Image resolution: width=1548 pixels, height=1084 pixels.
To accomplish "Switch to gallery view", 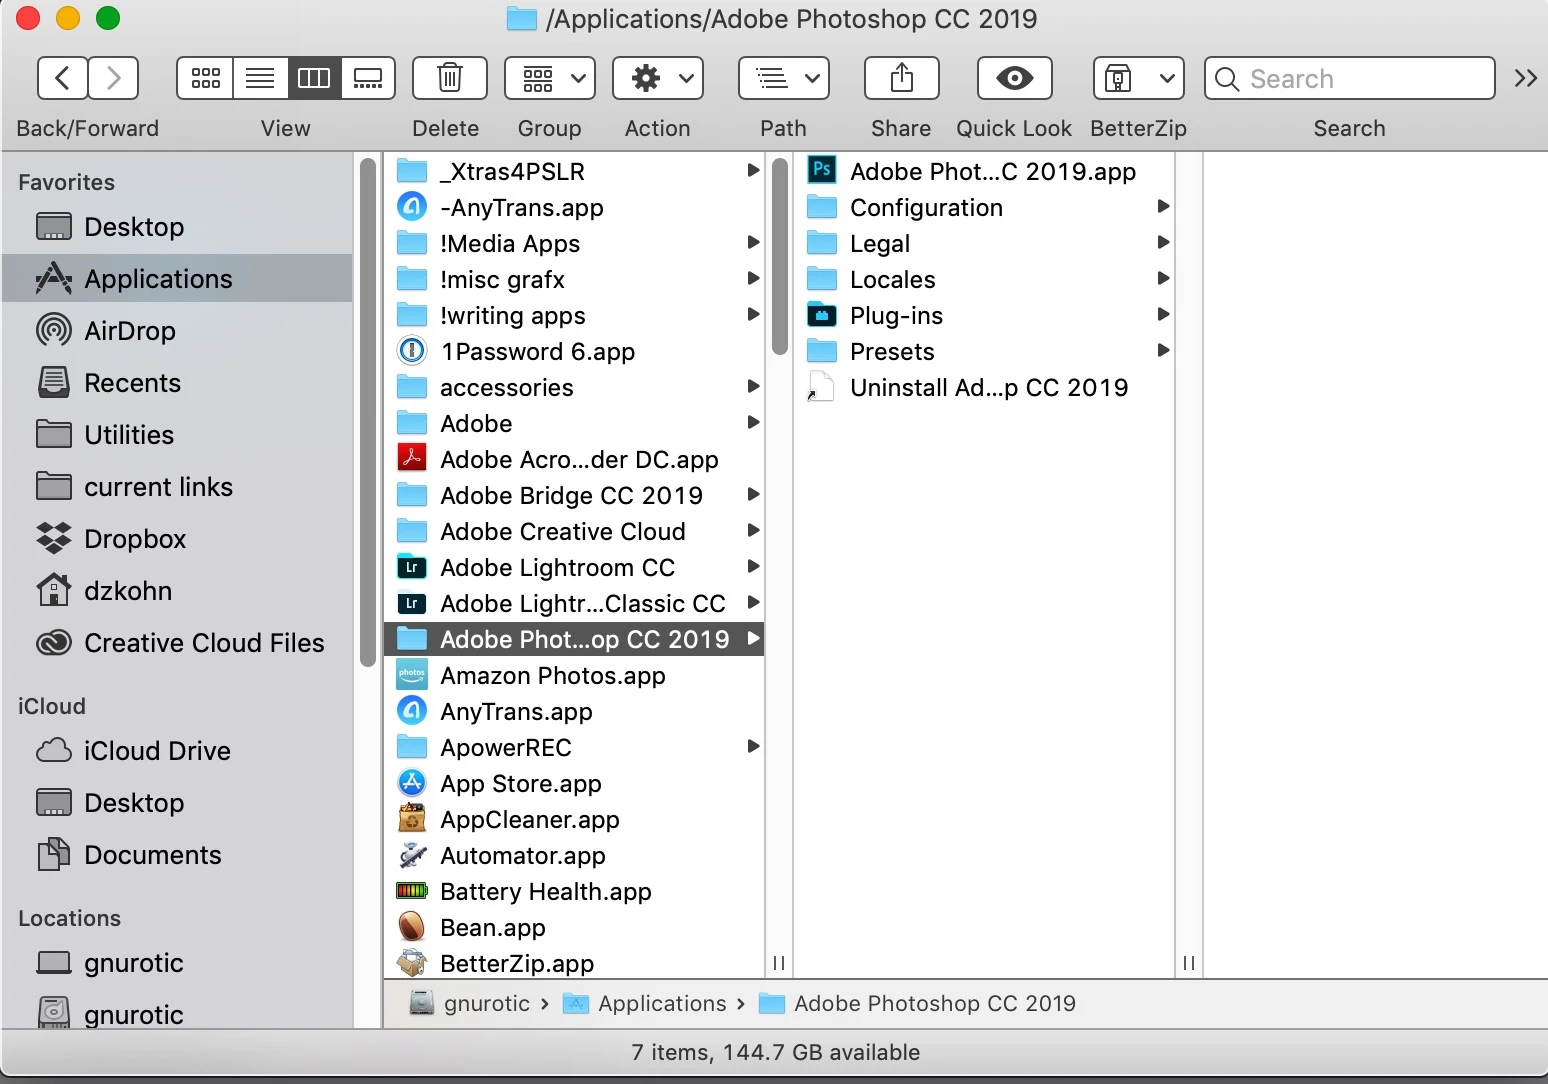I will (x=368, y=78).
